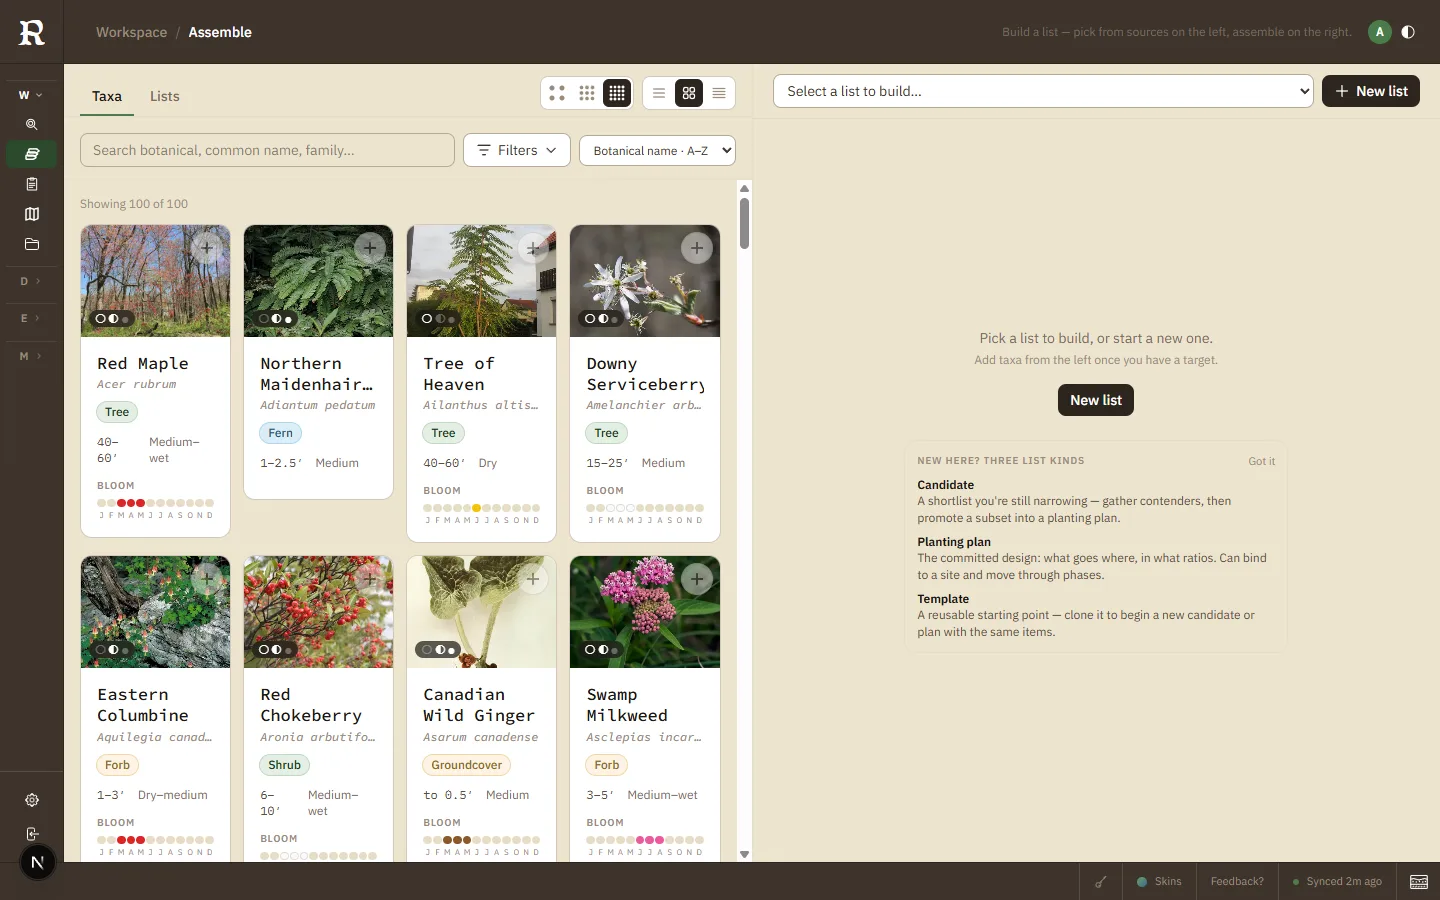Screen dimensions: 1440x900
Task: Open the Filters dropdown
Action: (517, 150)
